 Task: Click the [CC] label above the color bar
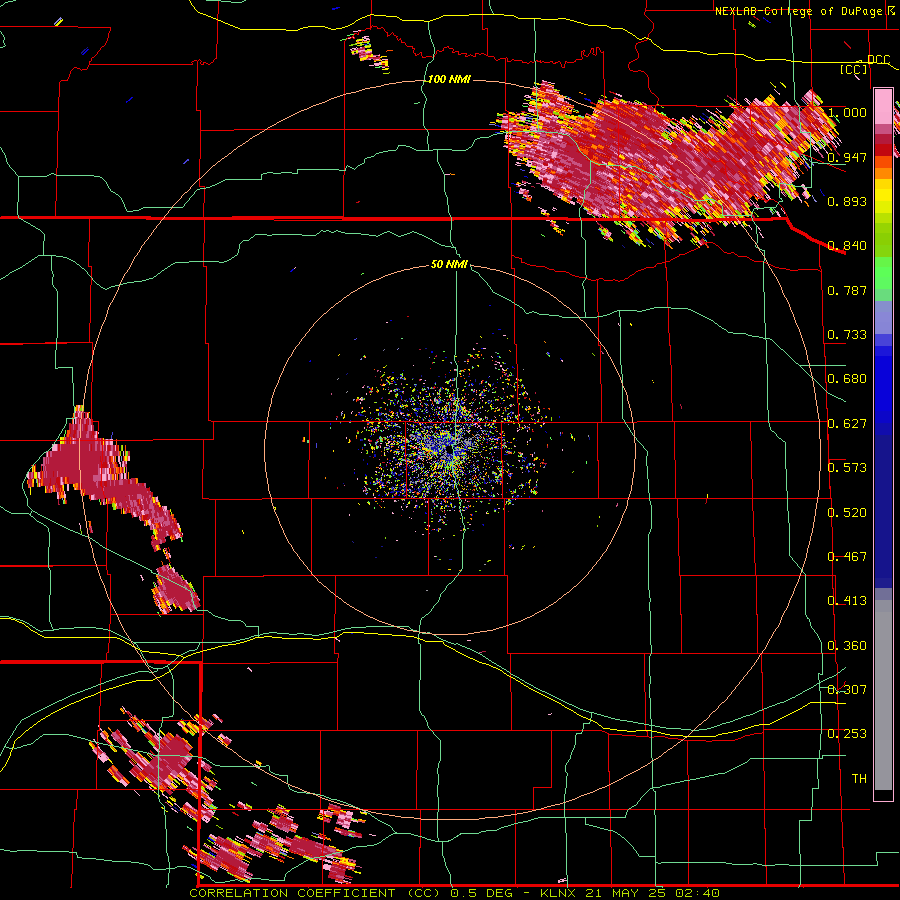pyautogui.click(x=854, y=69)
